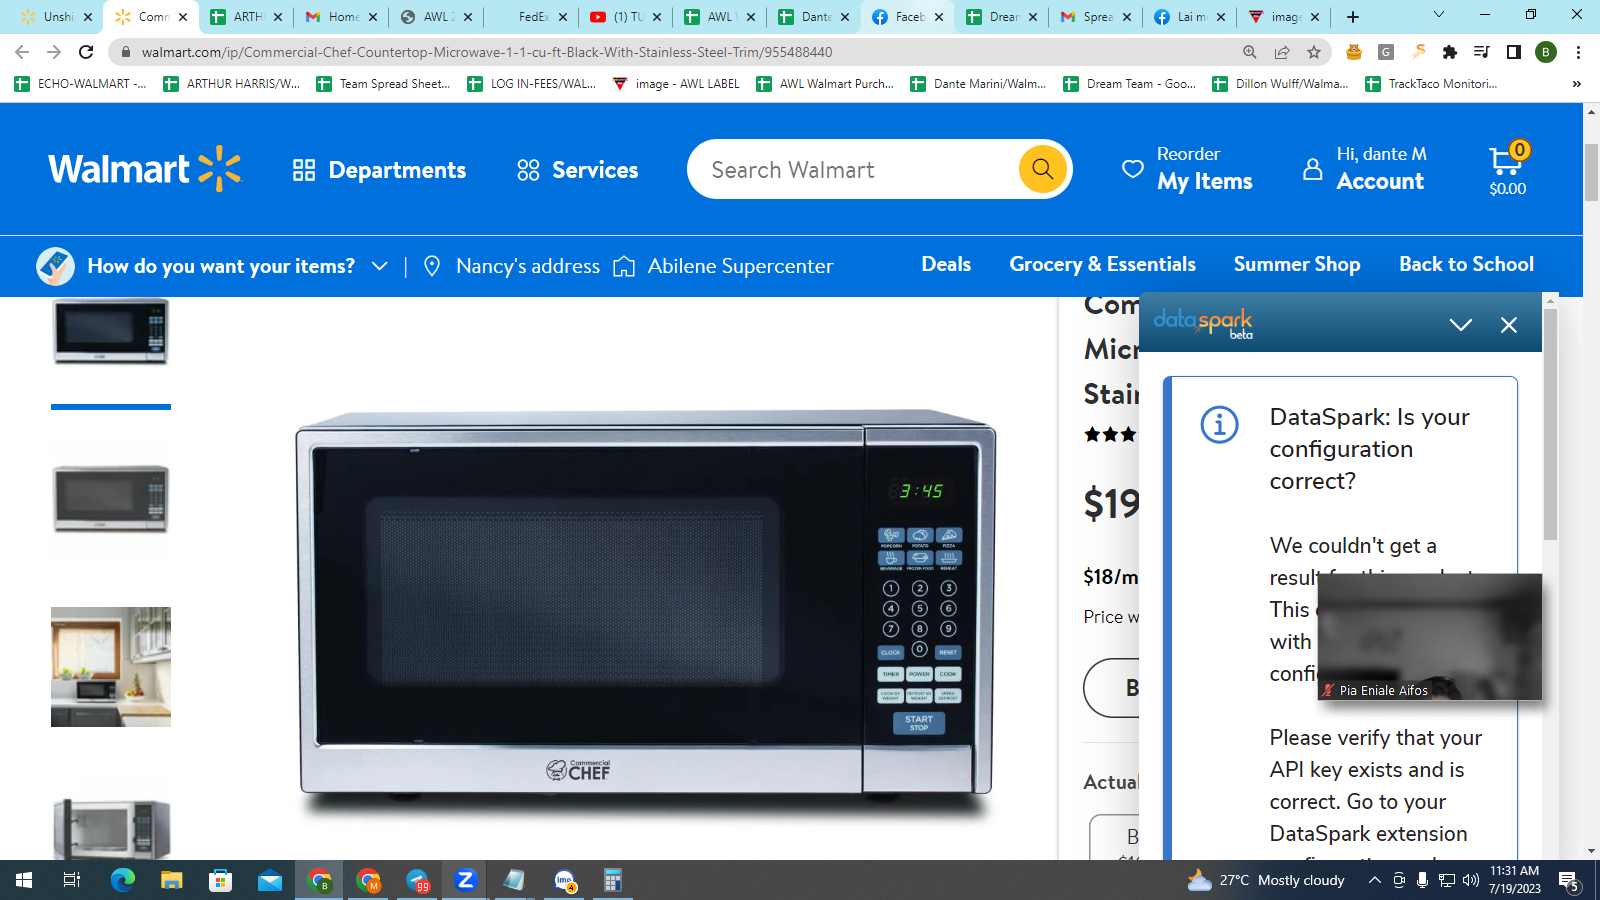The image size is (1600, 900).
Task: Open the Departments menu
Action: 379,170
